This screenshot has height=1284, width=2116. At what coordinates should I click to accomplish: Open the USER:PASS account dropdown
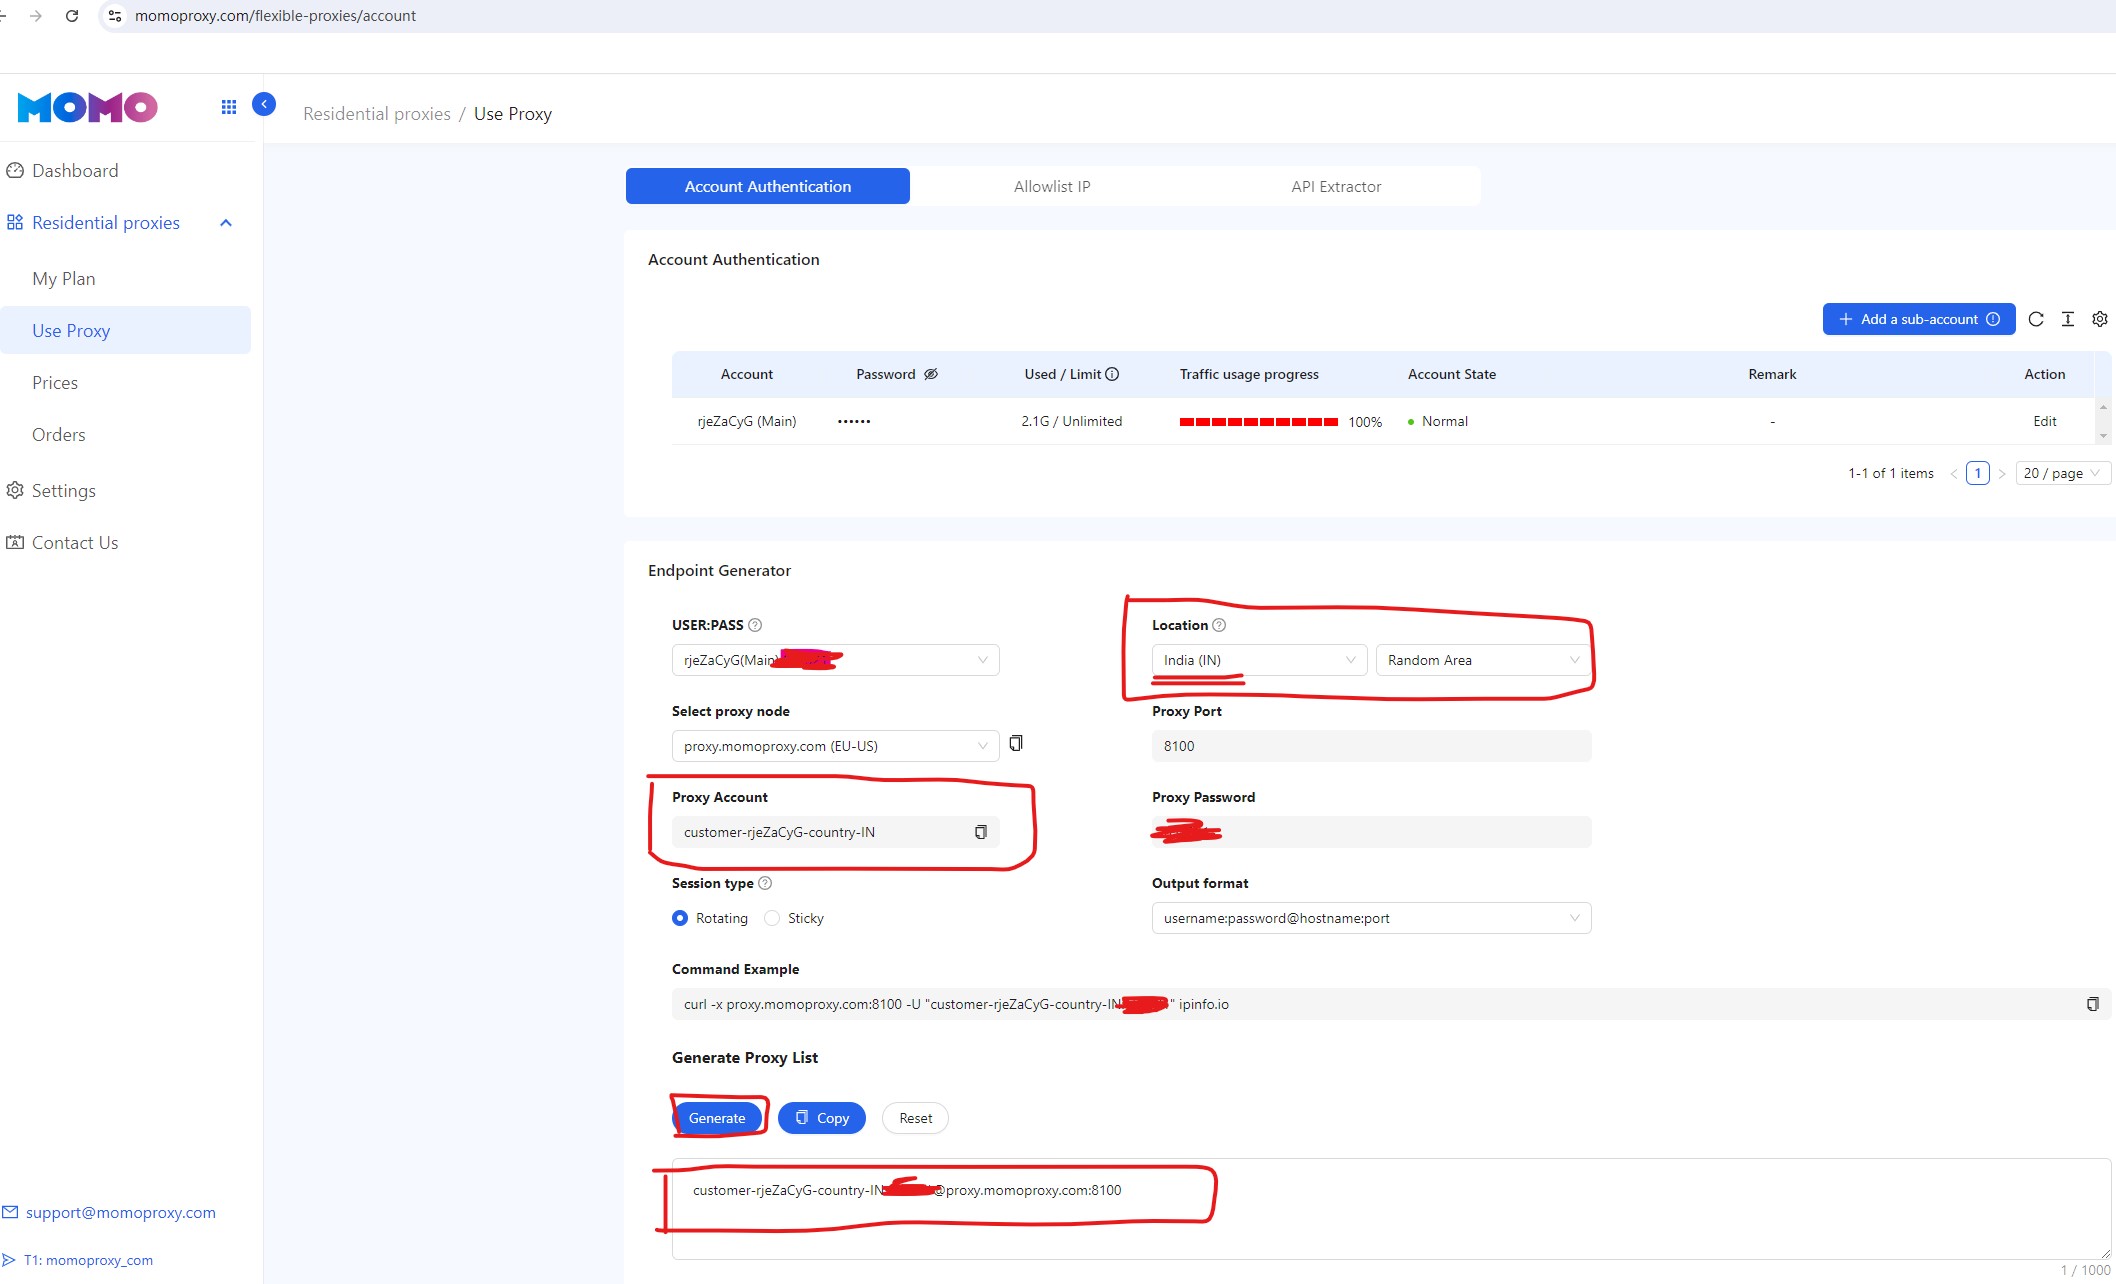(x=836, y=660)
